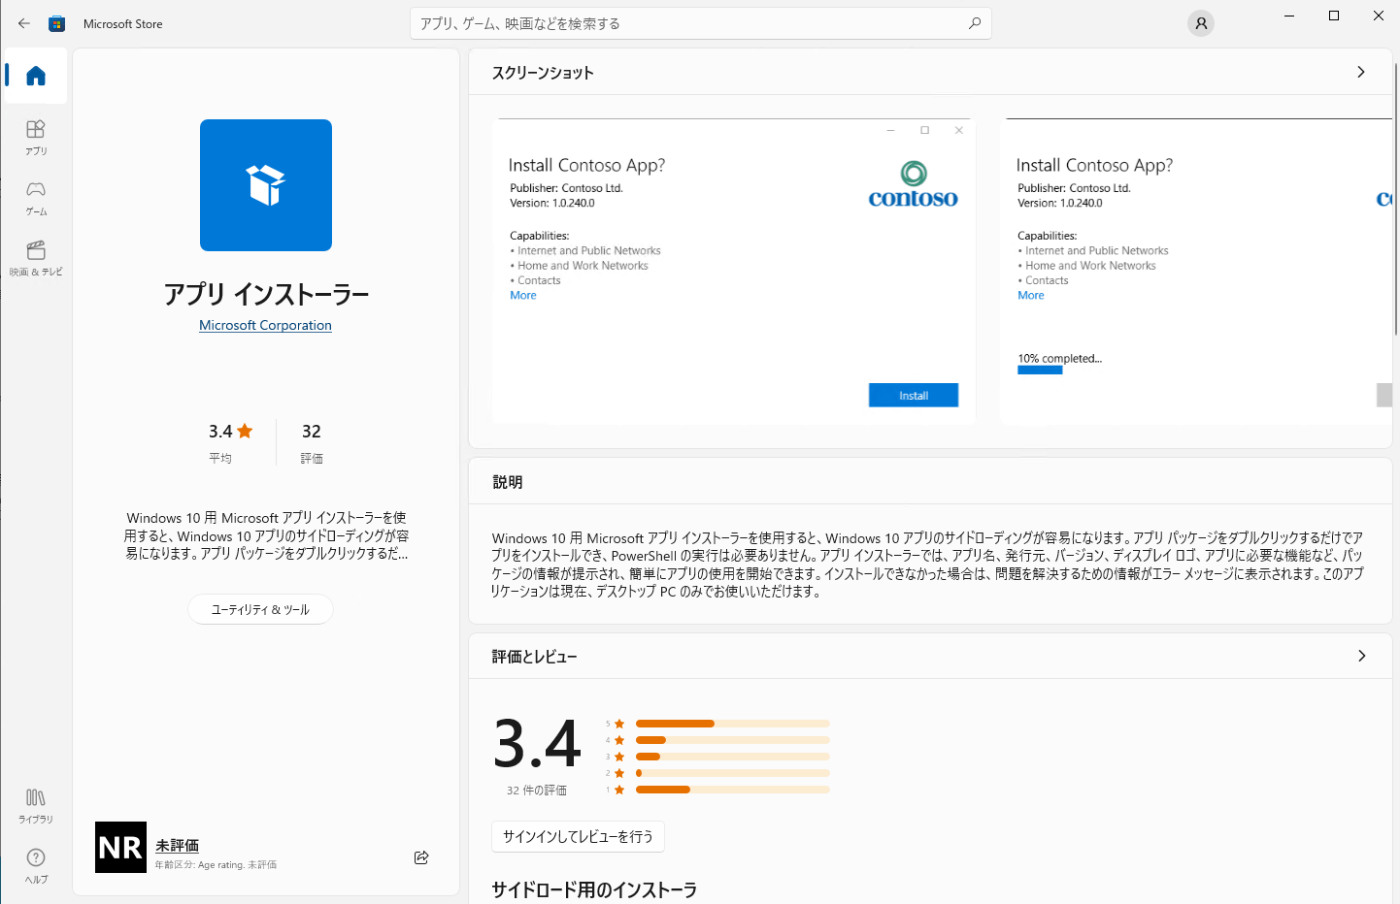Go back with the back arrow
The height and width of the screenshot is (904, 1400).
coord(24,23)
